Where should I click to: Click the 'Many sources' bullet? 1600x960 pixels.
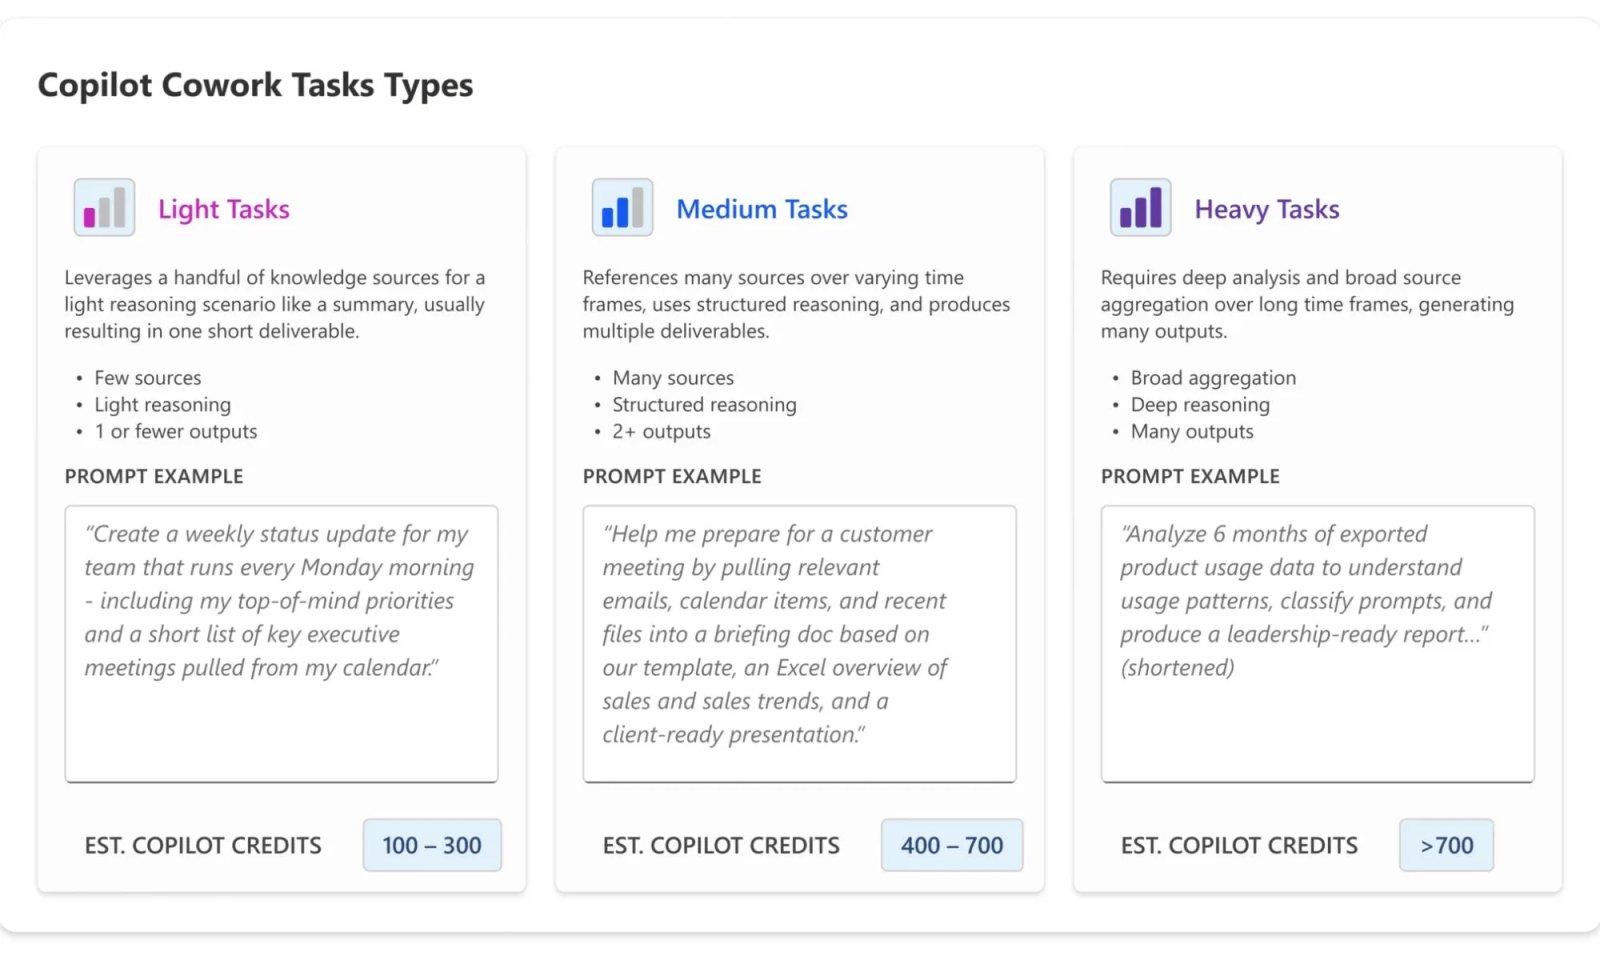(x=673, y=378)
